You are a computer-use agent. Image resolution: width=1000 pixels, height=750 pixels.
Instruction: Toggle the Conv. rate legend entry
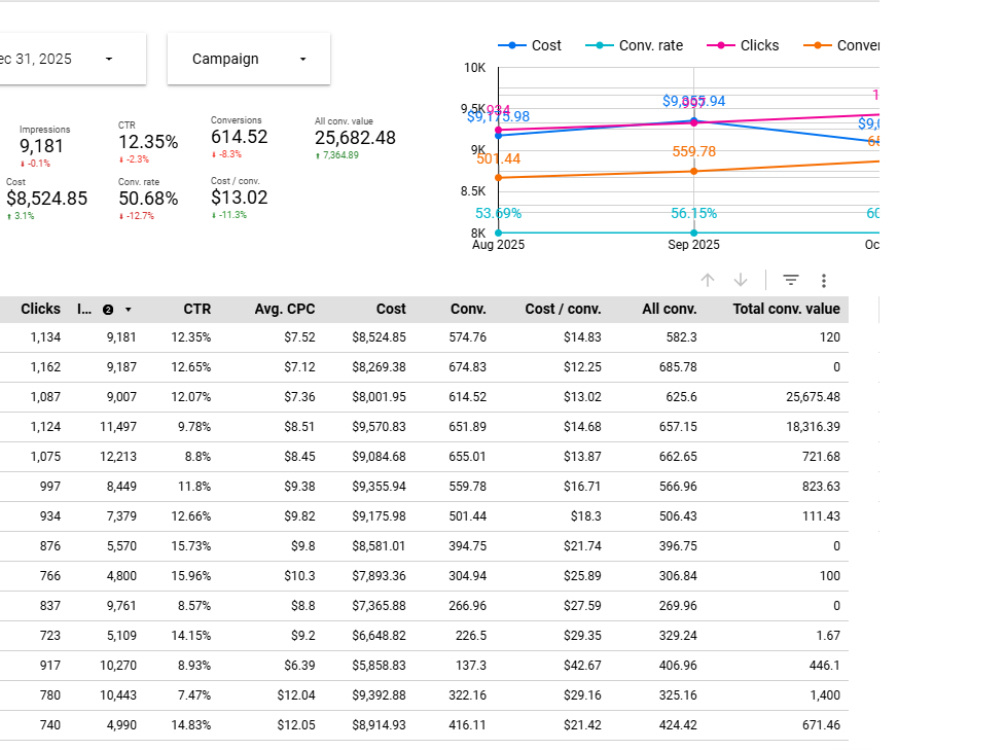[x=634, y=45]
